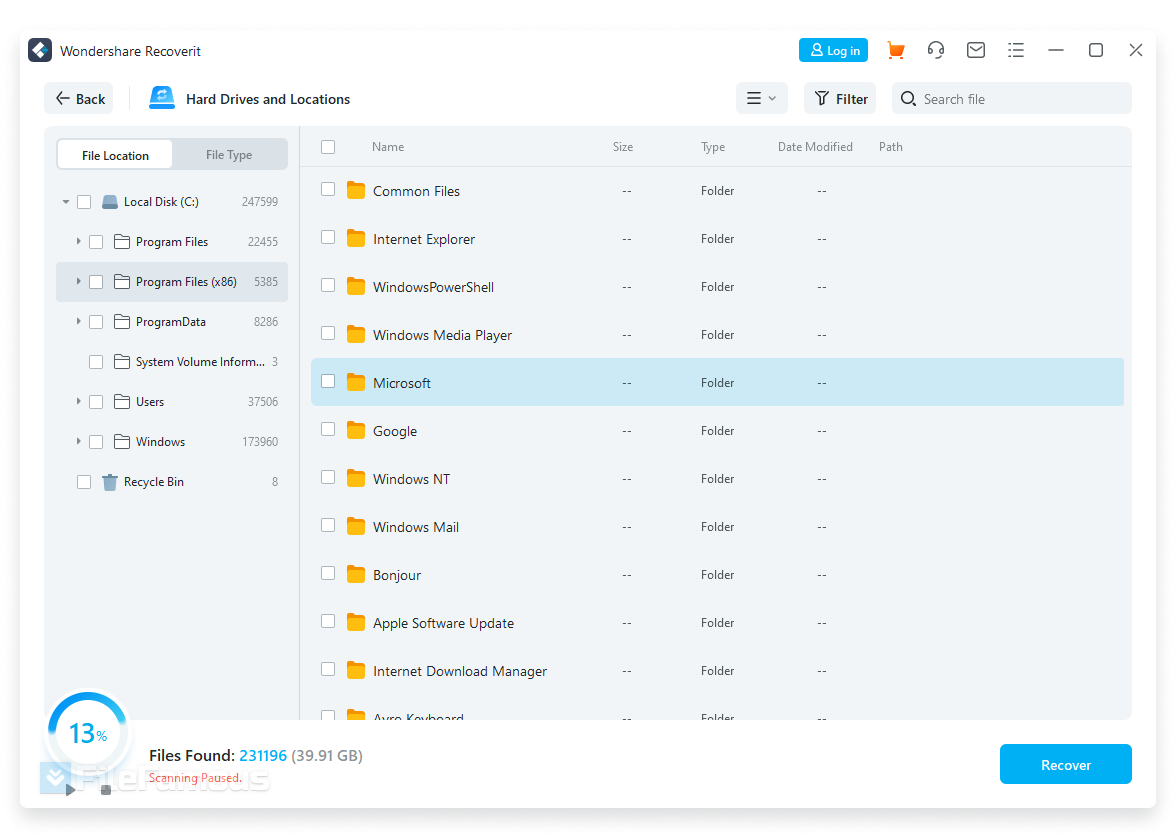The image size is (1176, 838).
Task: Click the Common Files folder icon
Action: pos(356,191)
